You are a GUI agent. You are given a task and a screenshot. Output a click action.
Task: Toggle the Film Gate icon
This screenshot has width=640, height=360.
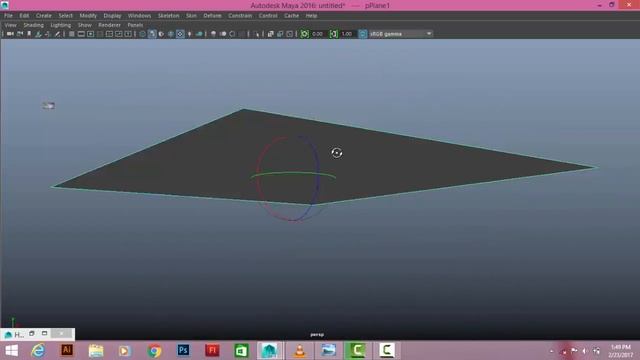coord(81,34)
